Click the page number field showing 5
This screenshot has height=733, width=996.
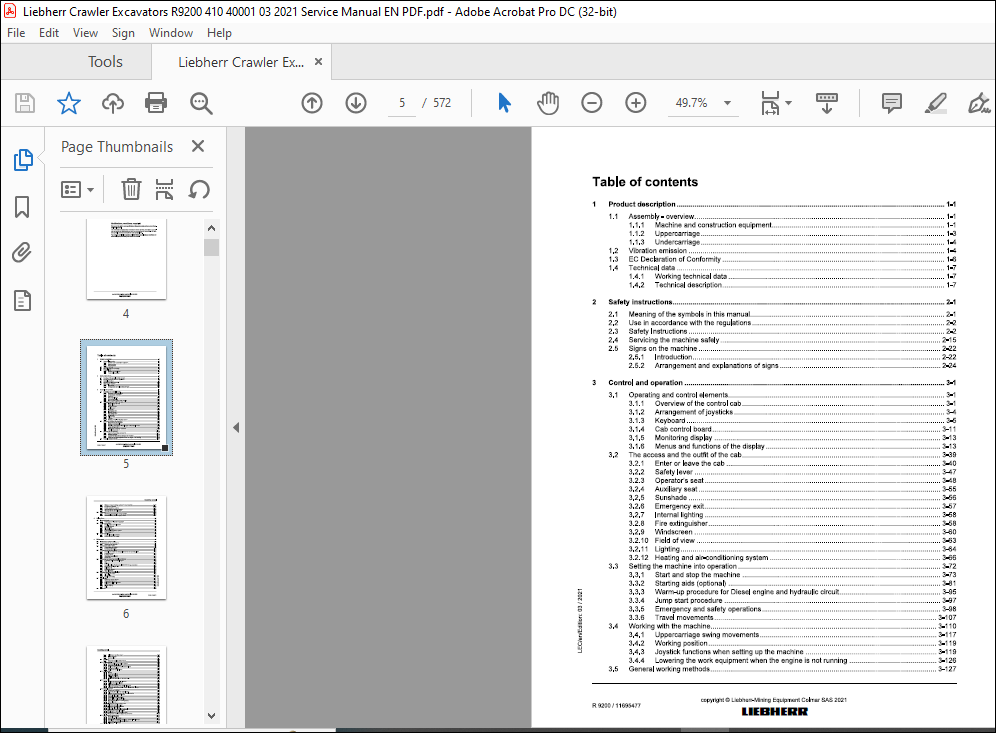pos(402,103)
